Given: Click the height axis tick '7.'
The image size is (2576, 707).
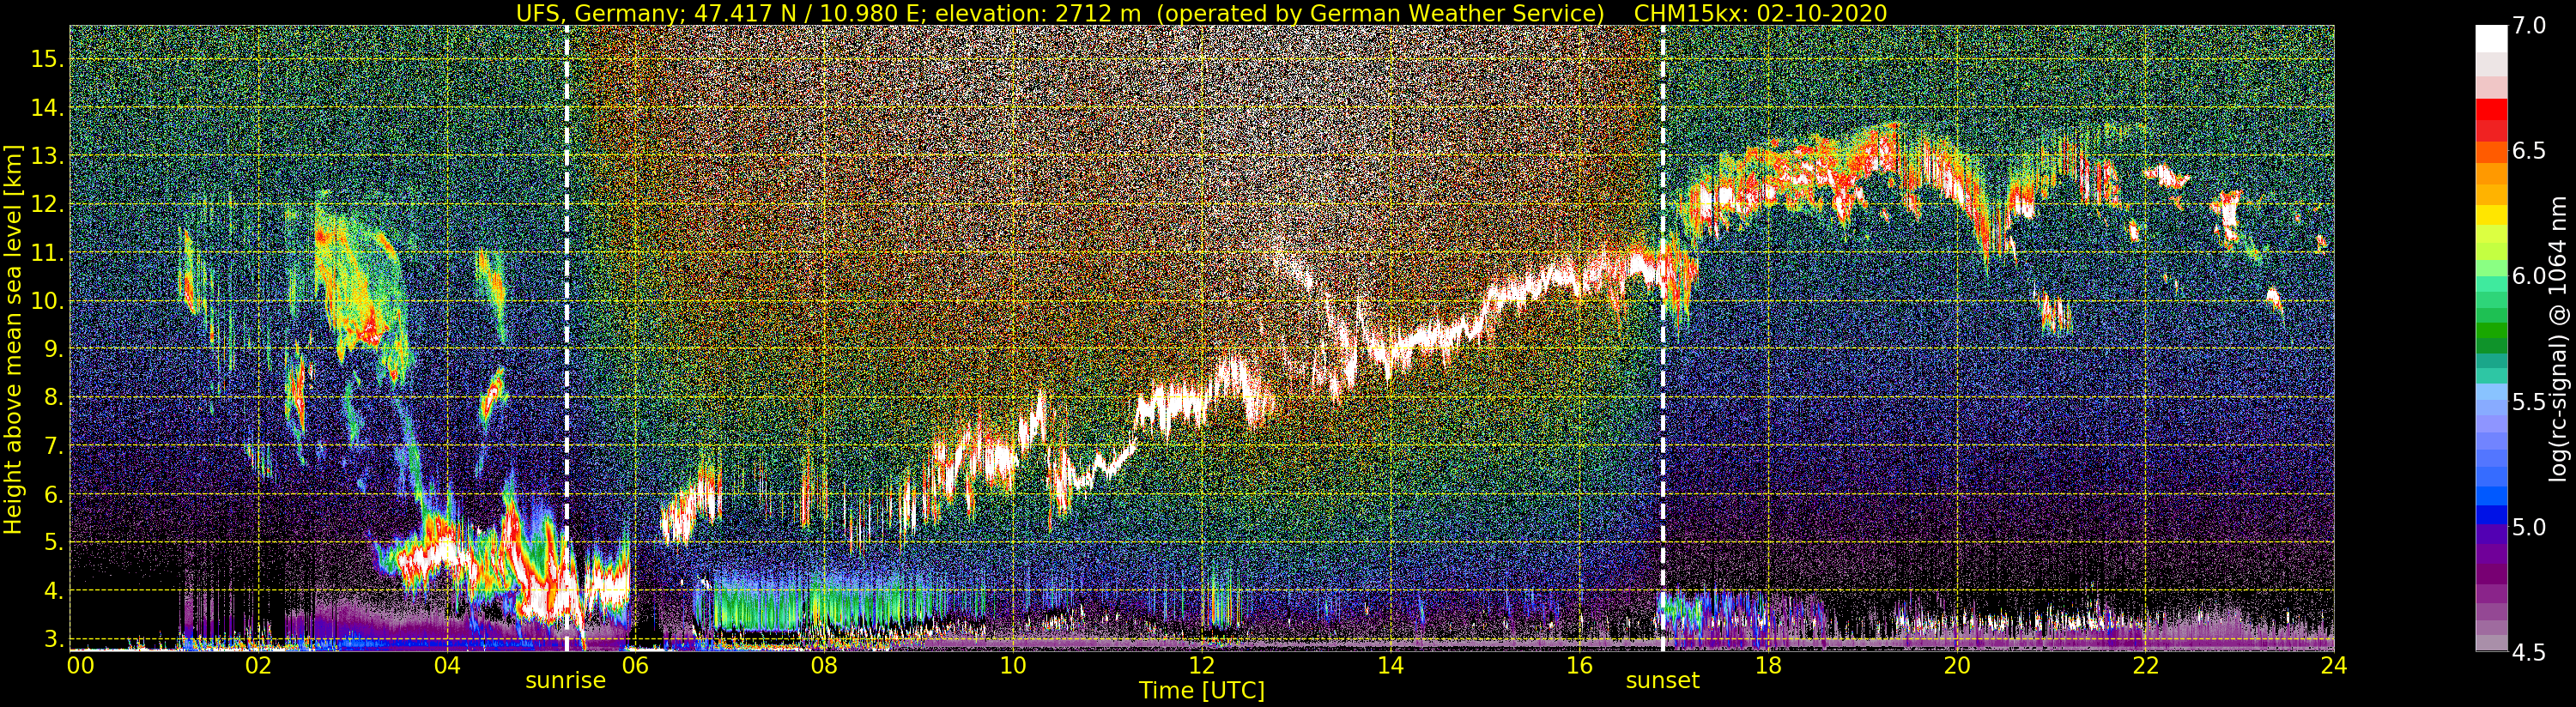Looking at the screenshot, I should (53, 446).
